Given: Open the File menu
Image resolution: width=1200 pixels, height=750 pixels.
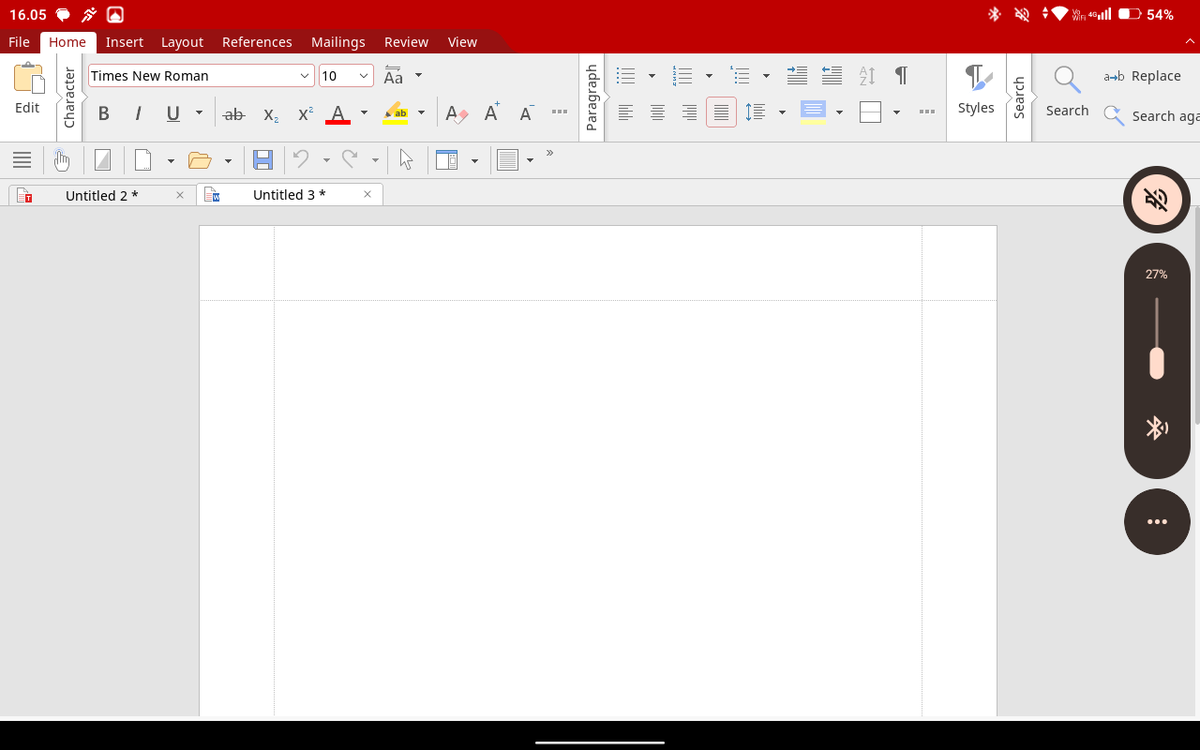Looking at the screenshot, I should [19, 42].
